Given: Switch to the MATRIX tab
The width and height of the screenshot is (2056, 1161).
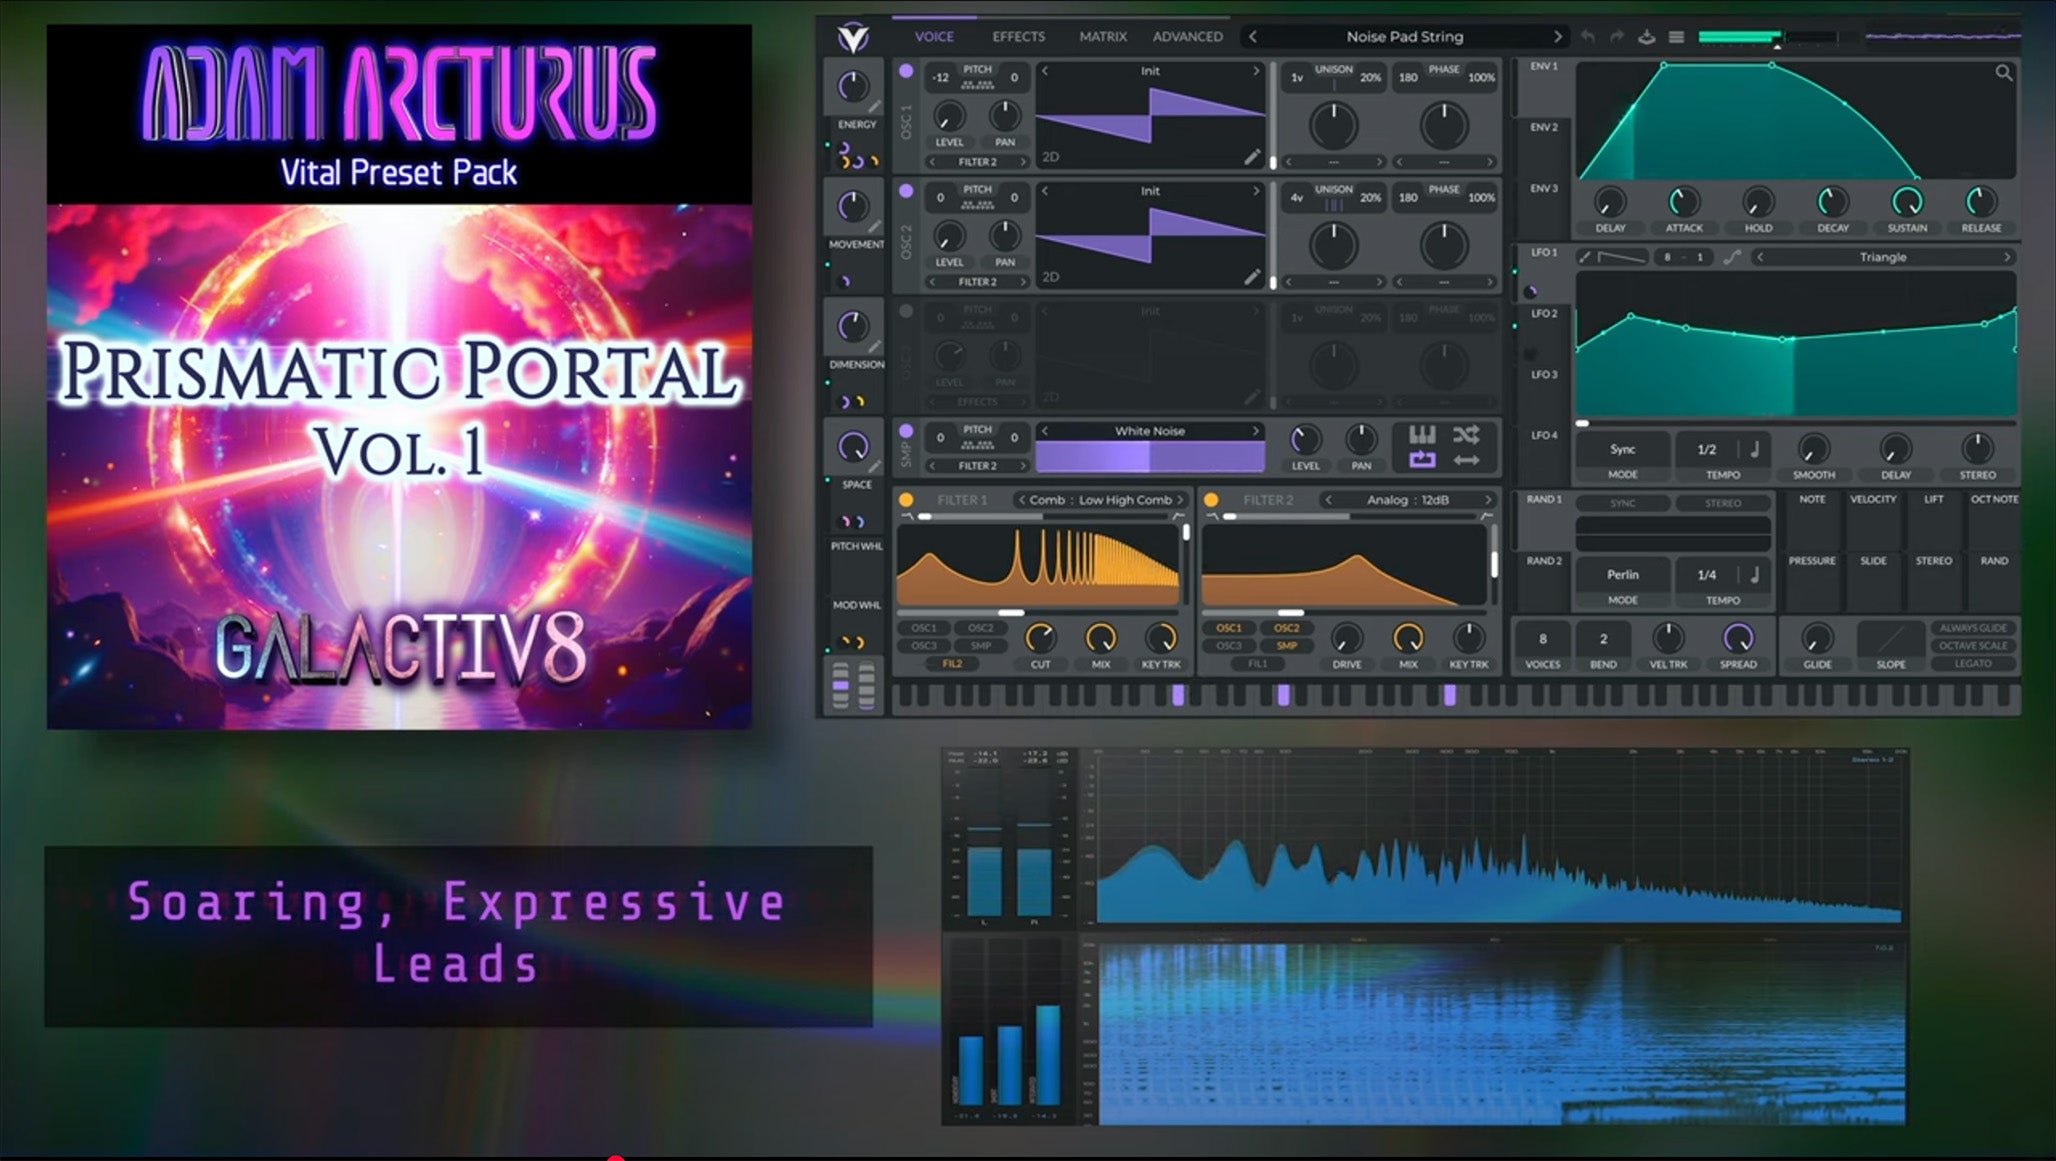Looking at the screenshot, I should click(1103, 37).
